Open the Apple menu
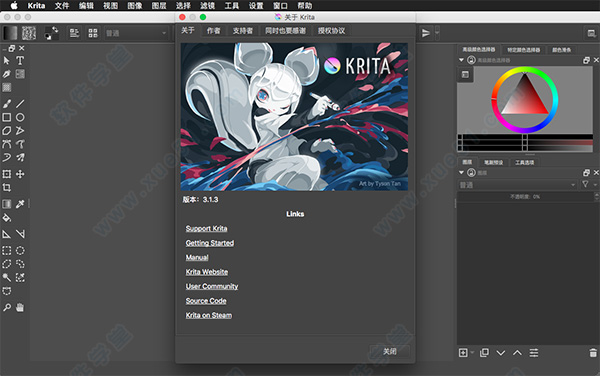Image resolution: width=600 pixels, height=376 pixels. [x=14, y=5]
